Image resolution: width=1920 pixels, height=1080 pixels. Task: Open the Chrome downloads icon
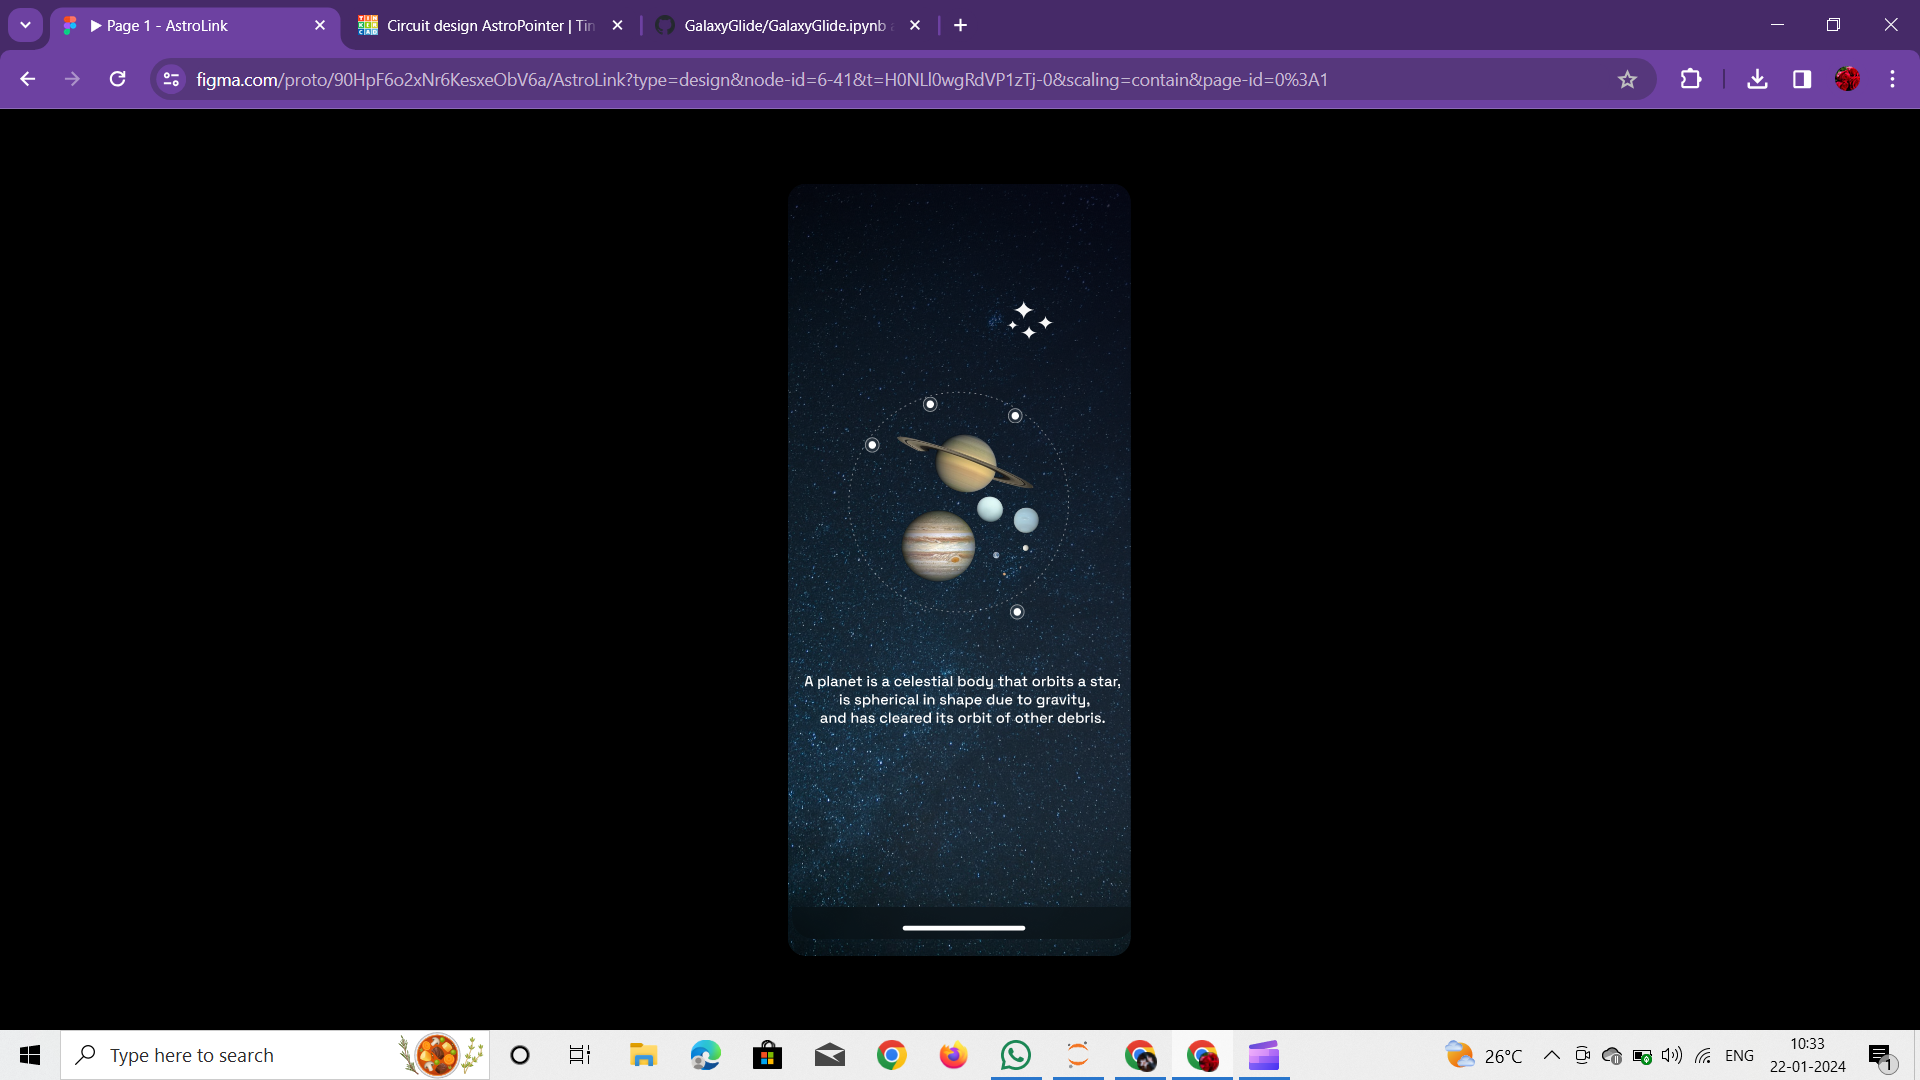(1757, 80)
